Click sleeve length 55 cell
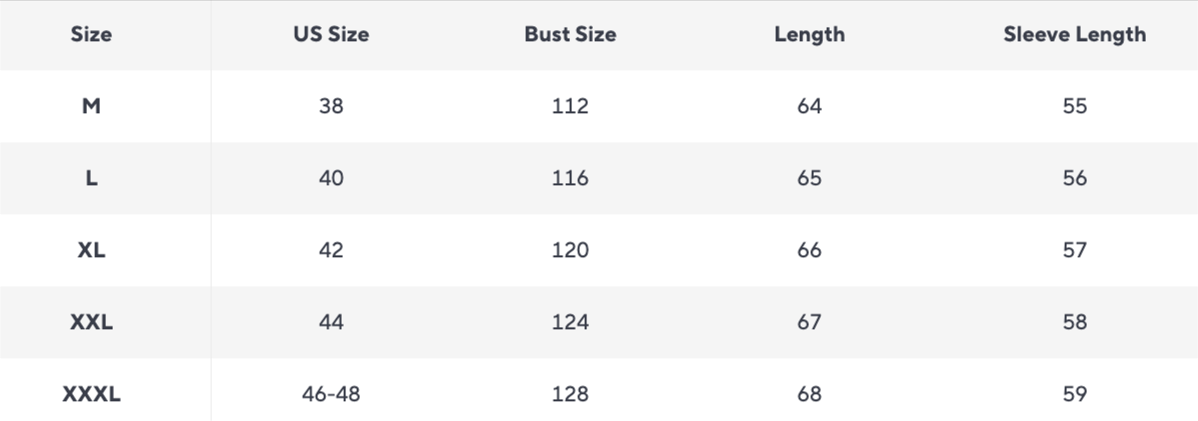This screenshot has width=1198, height=421. coord(1074,106)
